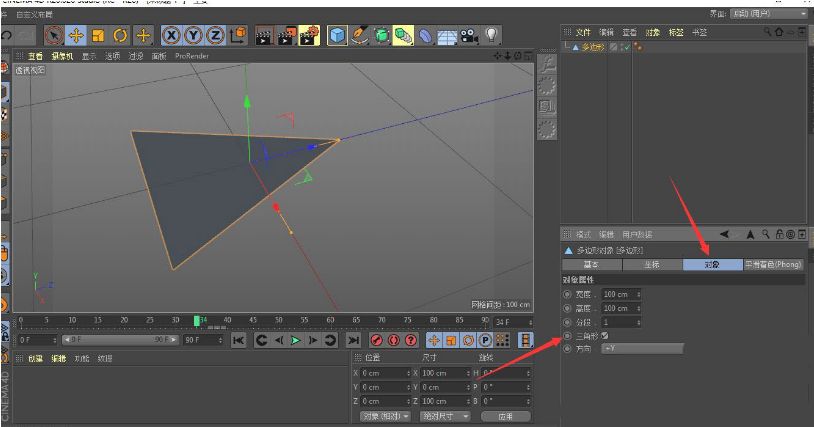Select the Move tool in top toolbar
The height and width of the screenshot is (427, 814).
[75, 35]
